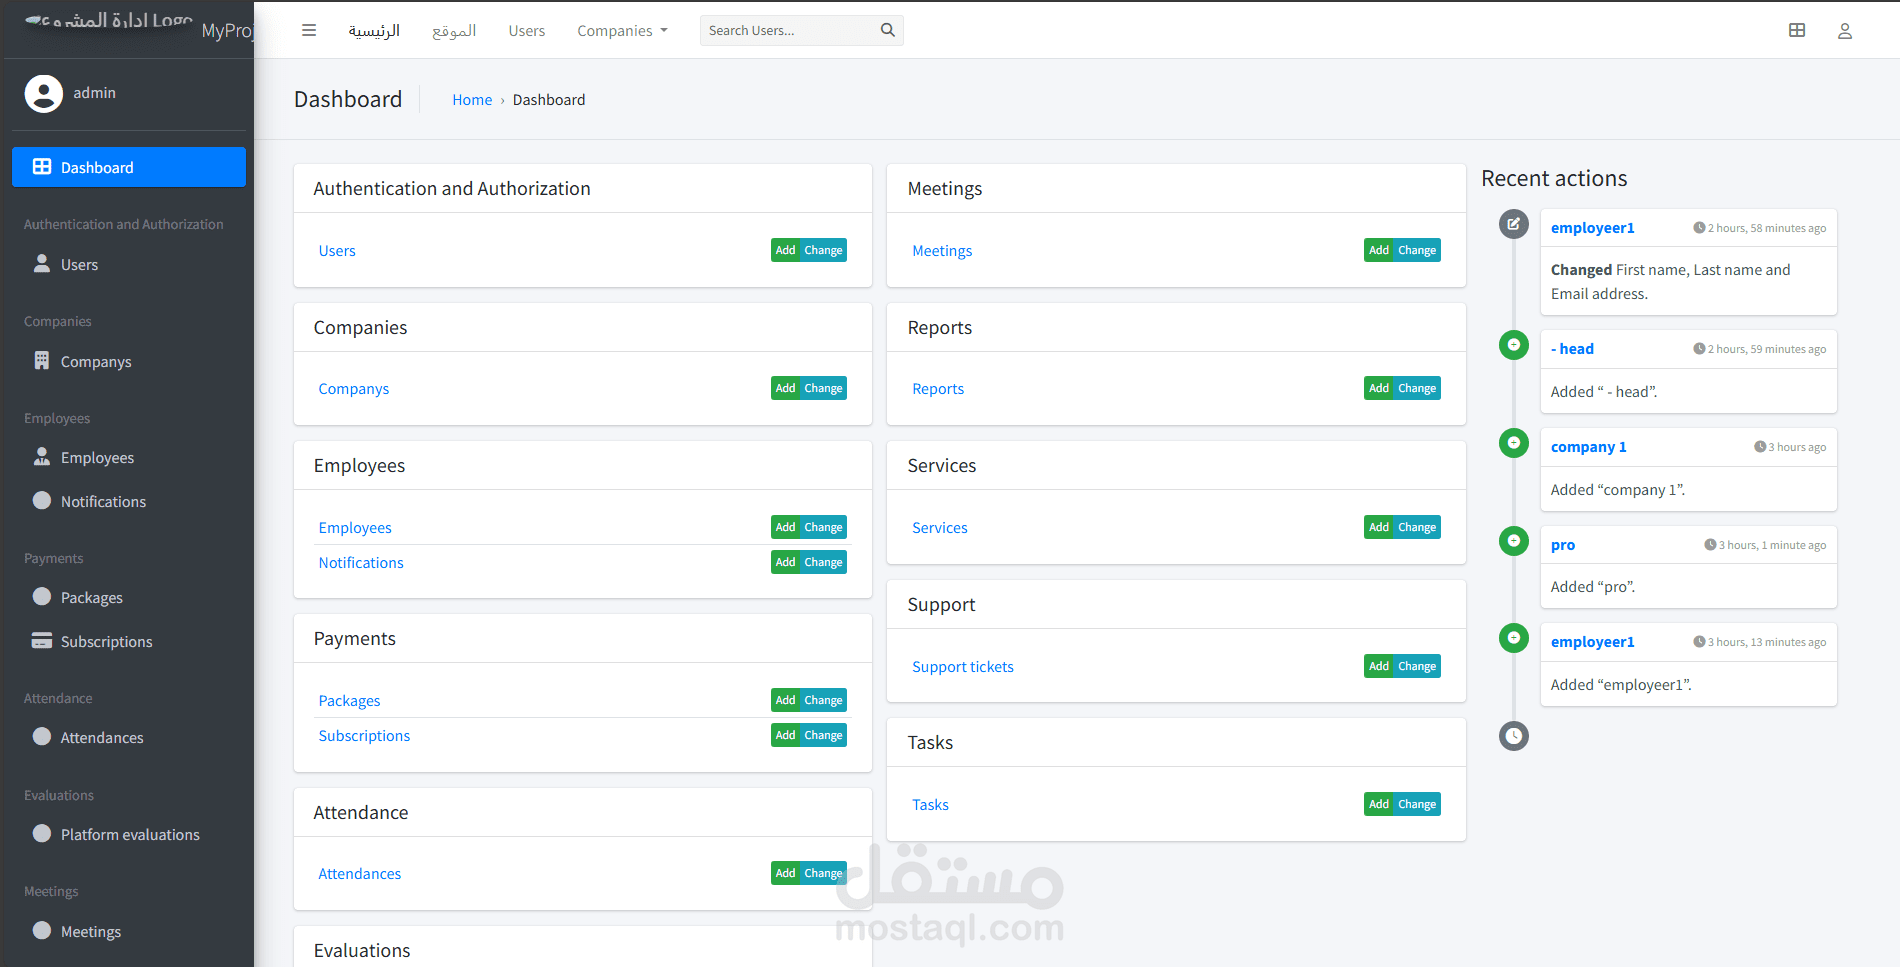This screenshot has height=967, width=1900.
Task: Click the Change button for Reports
Action: point(1417,388)
